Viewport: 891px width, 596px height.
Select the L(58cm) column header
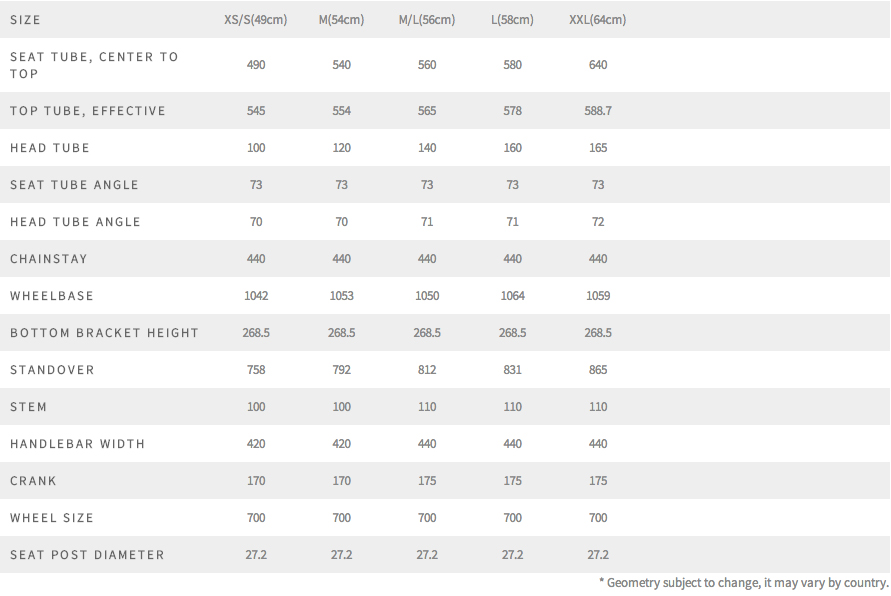click(512, 20)
